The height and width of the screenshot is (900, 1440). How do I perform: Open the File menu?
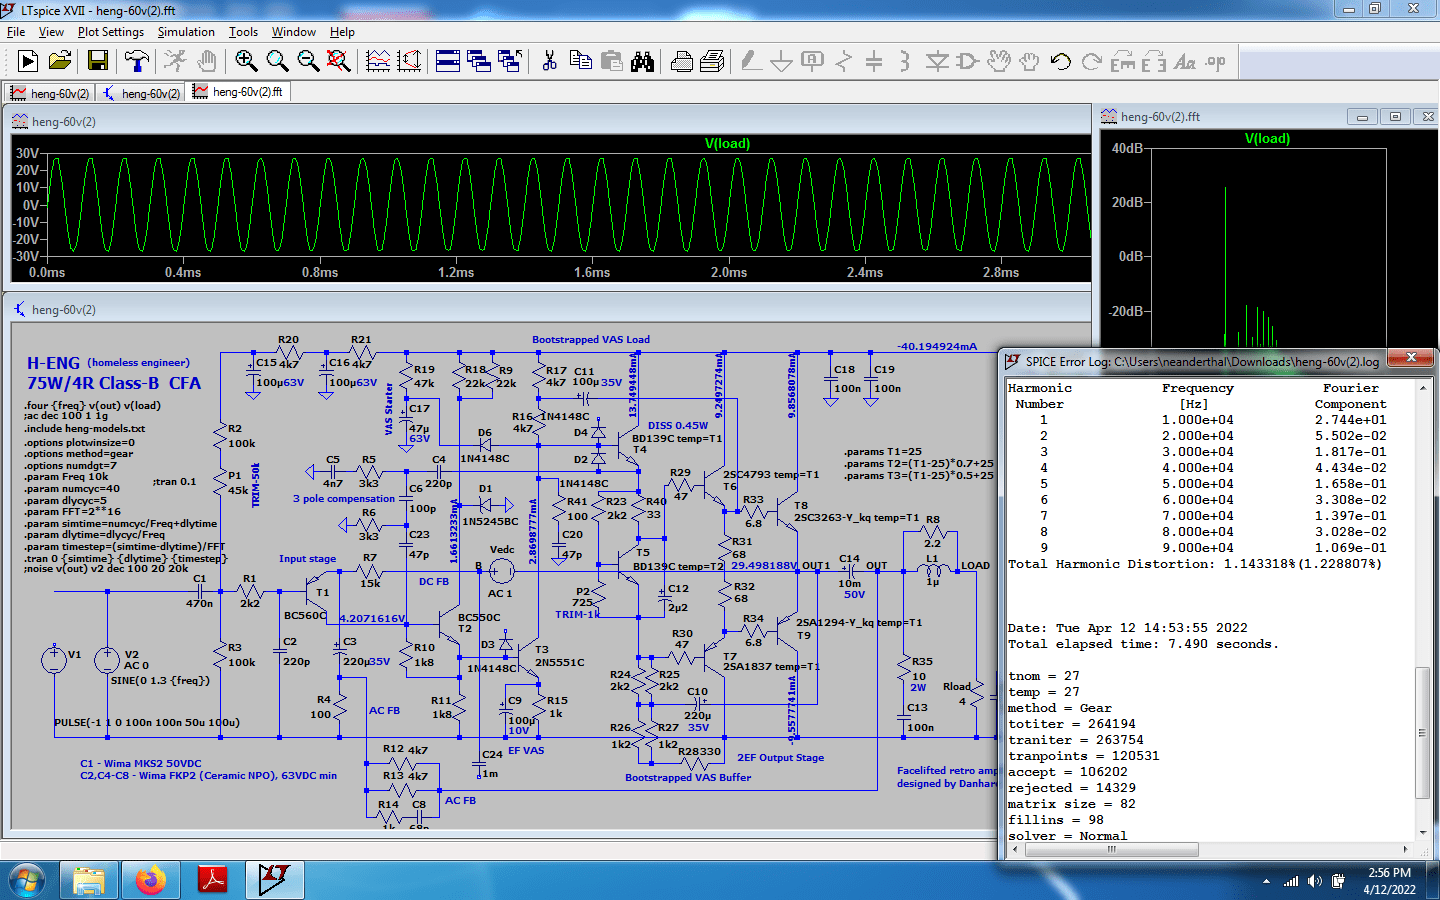pos(16,32)
